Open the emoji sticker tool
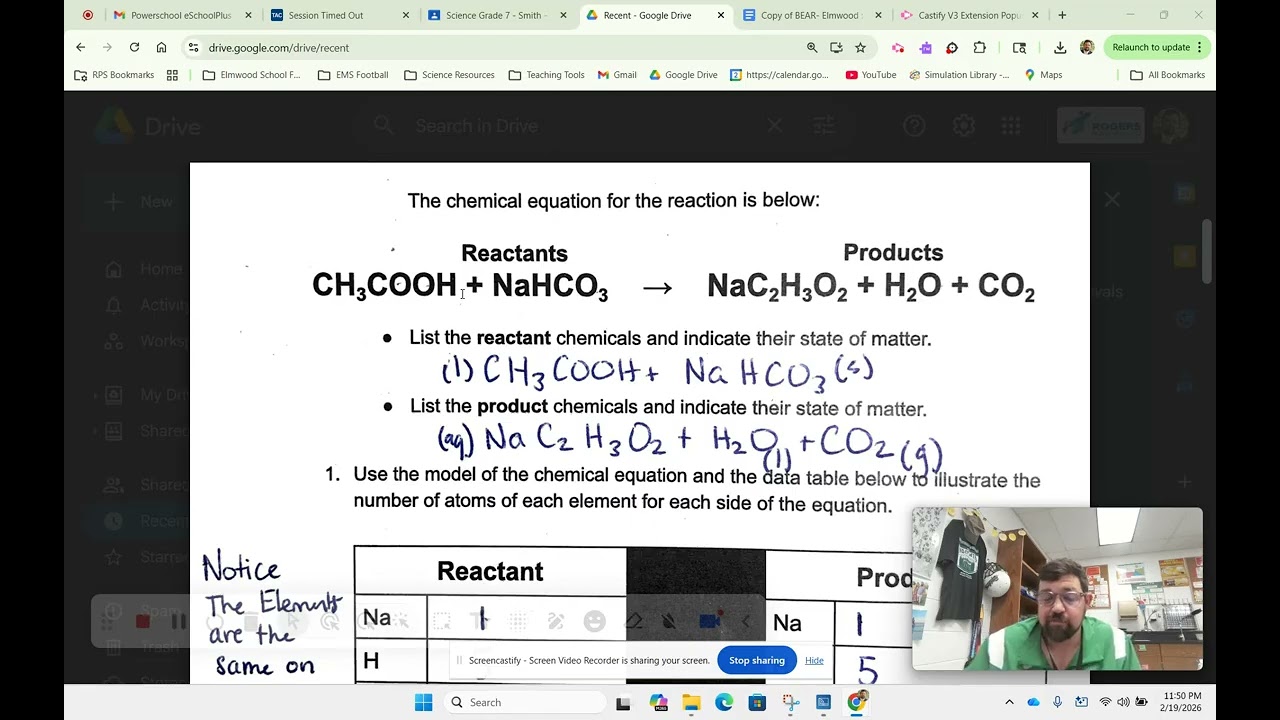The width and height of the screenshot is (1280, 720). (595, 621)
